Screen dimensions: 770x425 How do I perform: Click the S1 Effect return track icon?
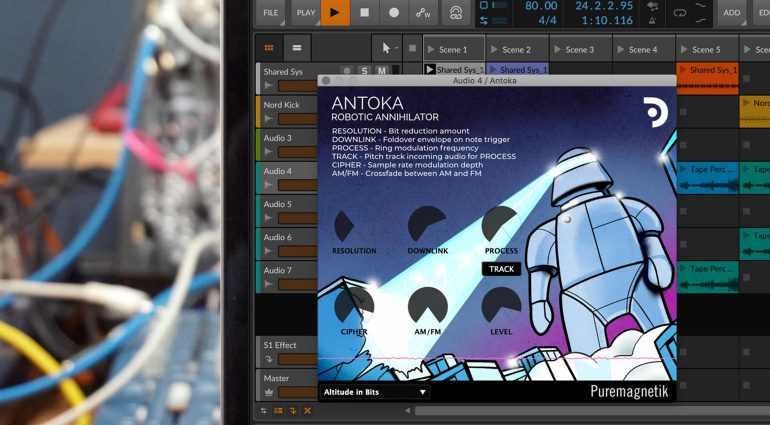tap(269, 359)
